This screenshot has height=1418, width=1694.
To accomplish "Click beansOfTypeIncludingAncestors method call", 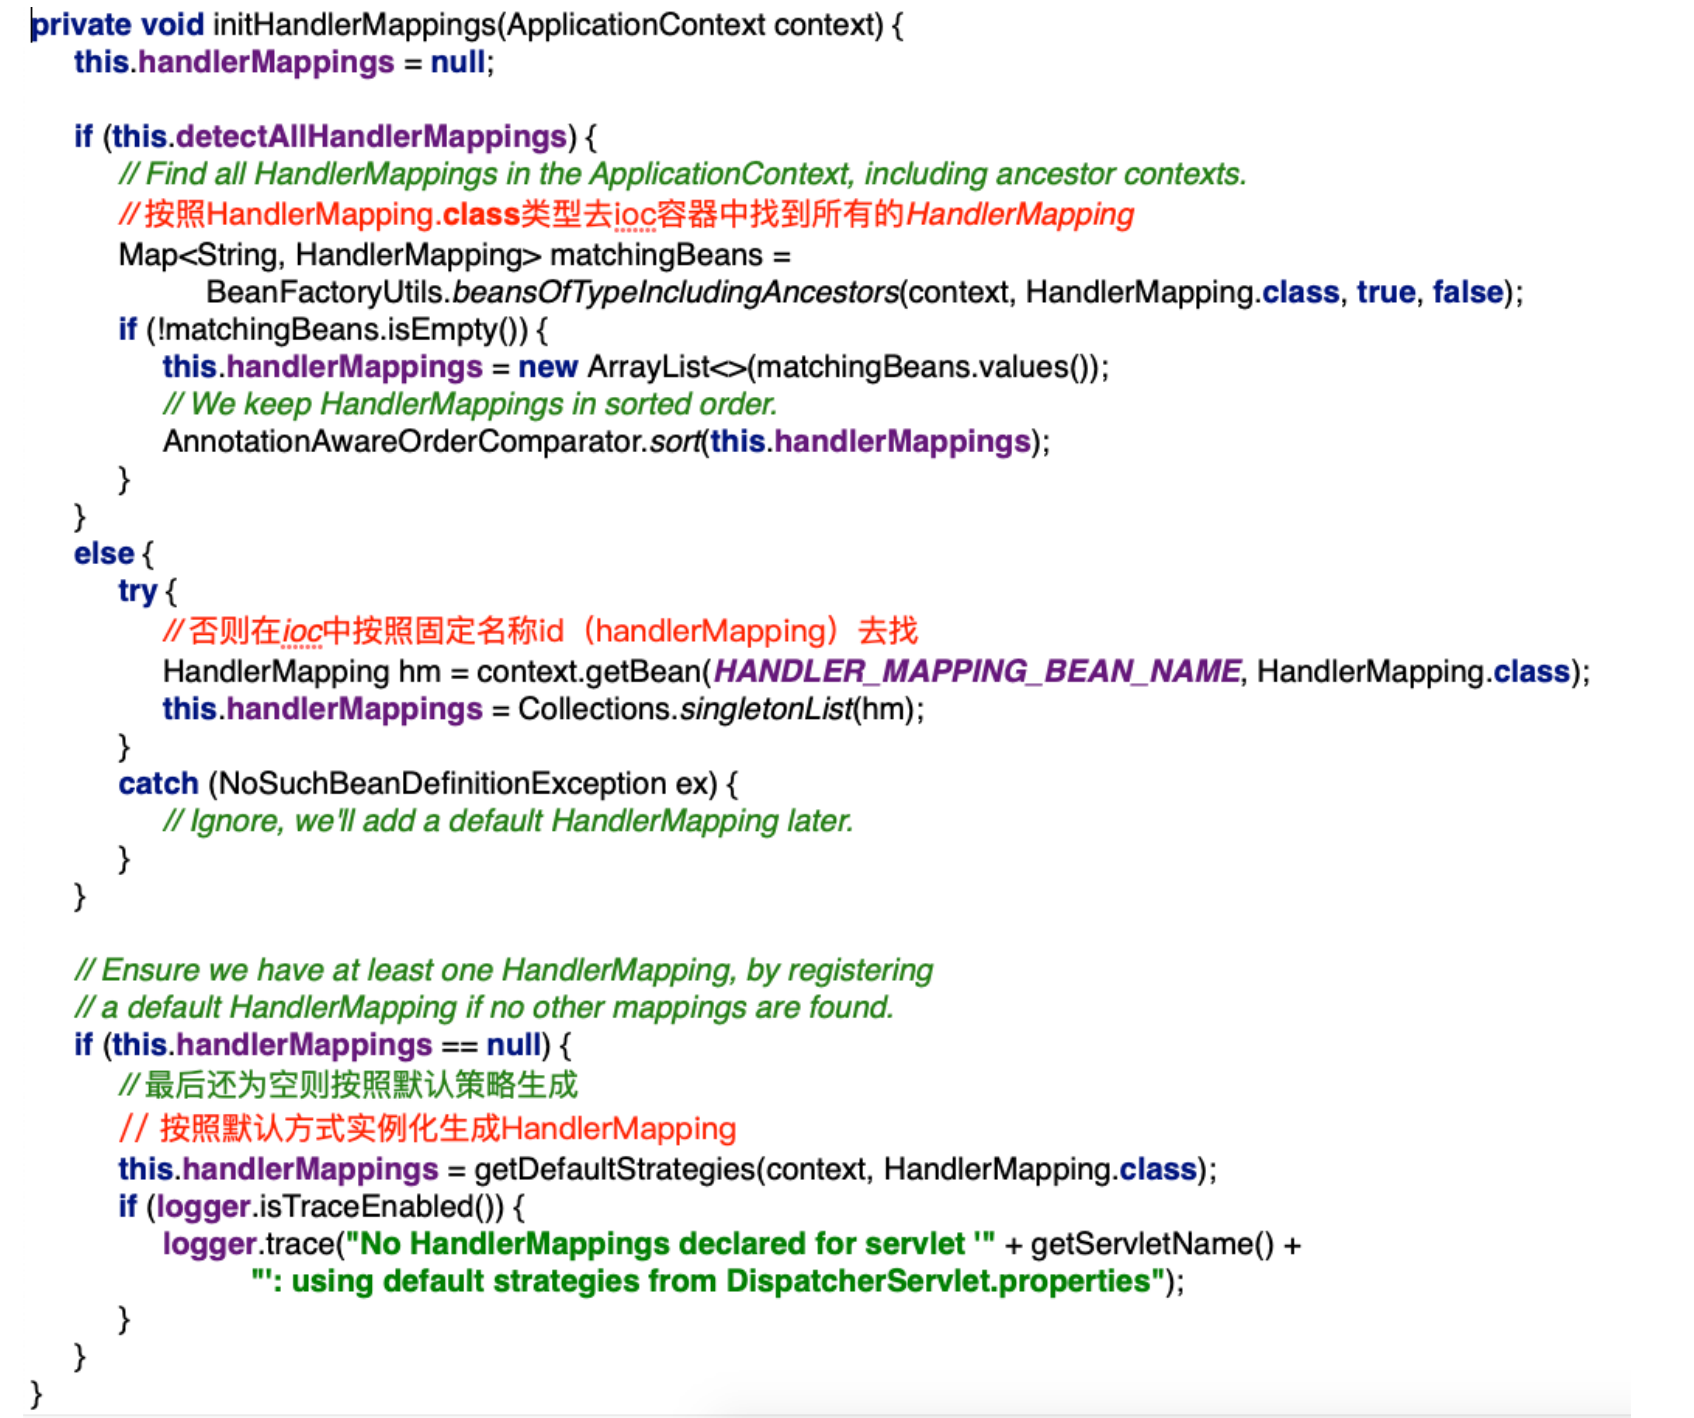I will click(x=676, y=292).
